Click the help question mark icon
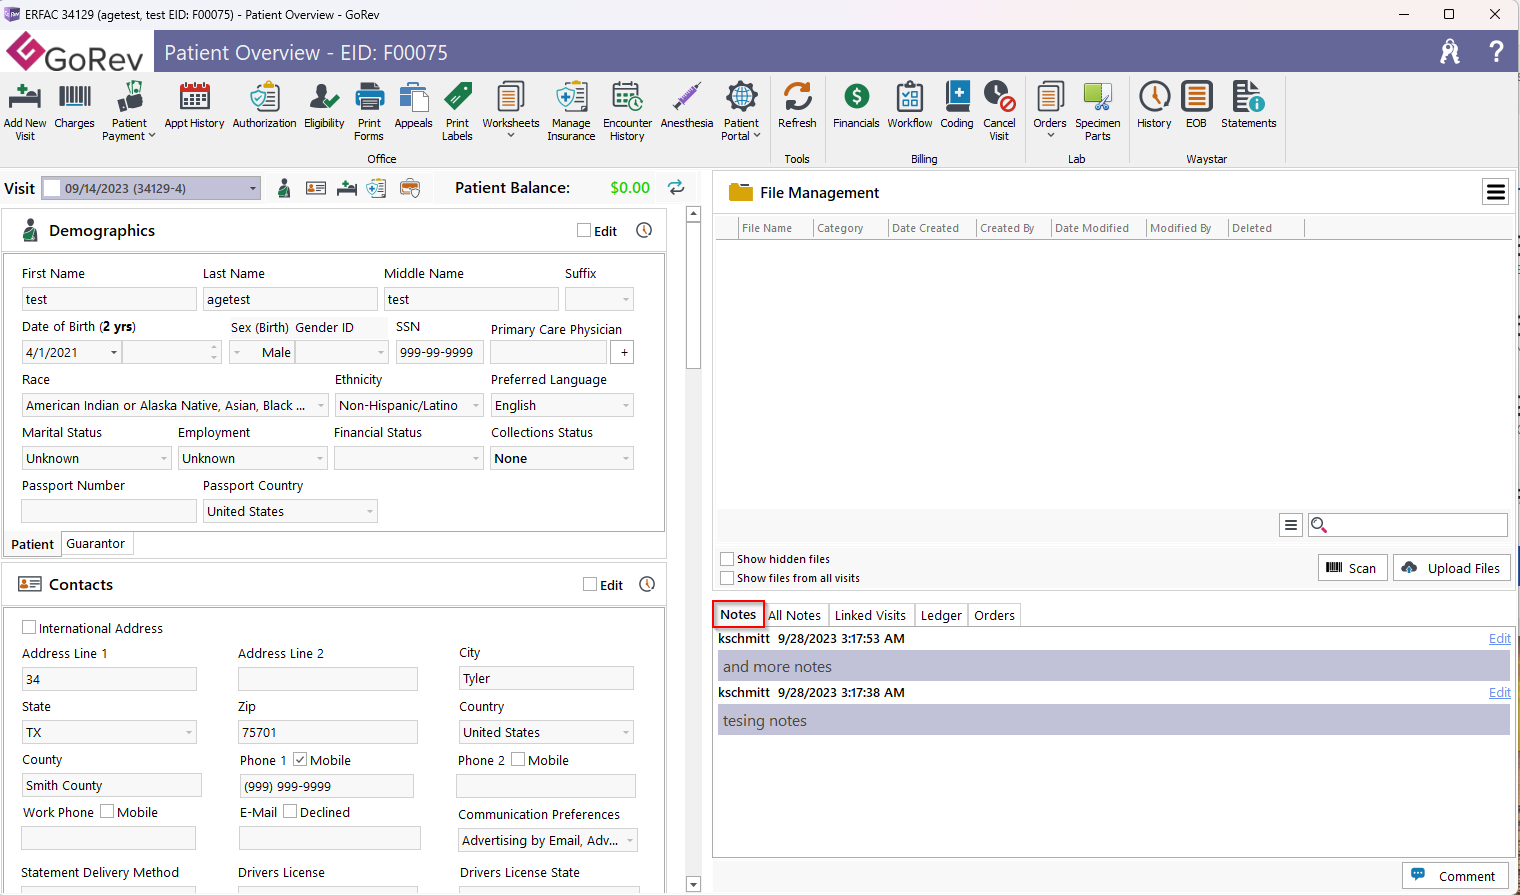 [1496, 52]
